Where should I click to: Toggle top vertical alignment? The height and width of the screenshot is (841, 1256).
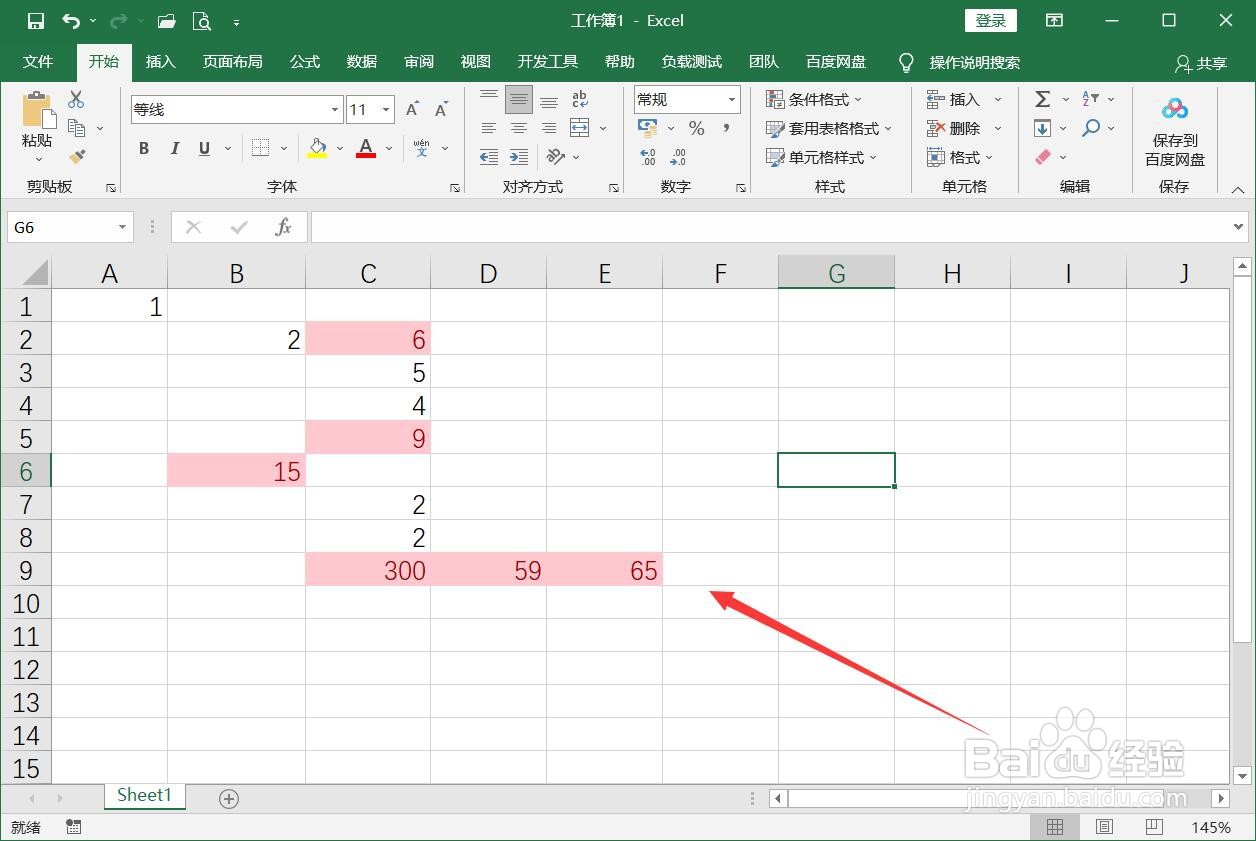[489, 99]
